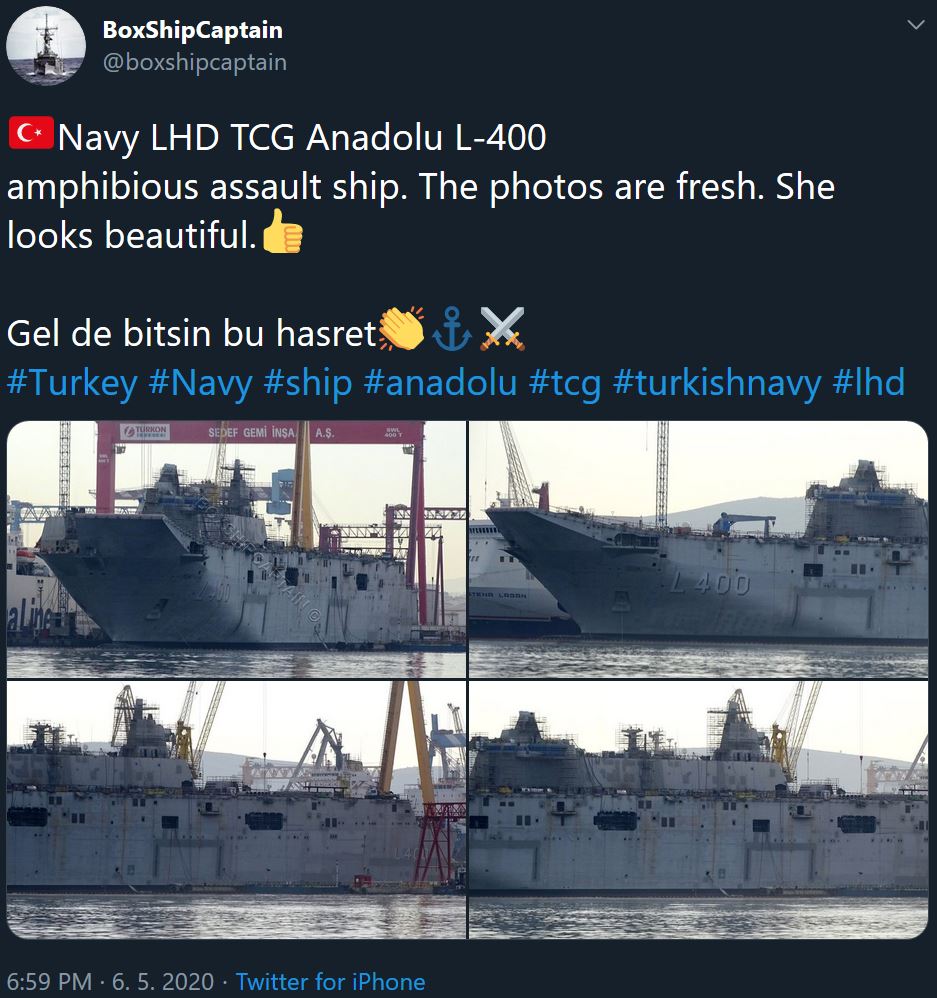Select the #tcg hashtag

[565, 383]
